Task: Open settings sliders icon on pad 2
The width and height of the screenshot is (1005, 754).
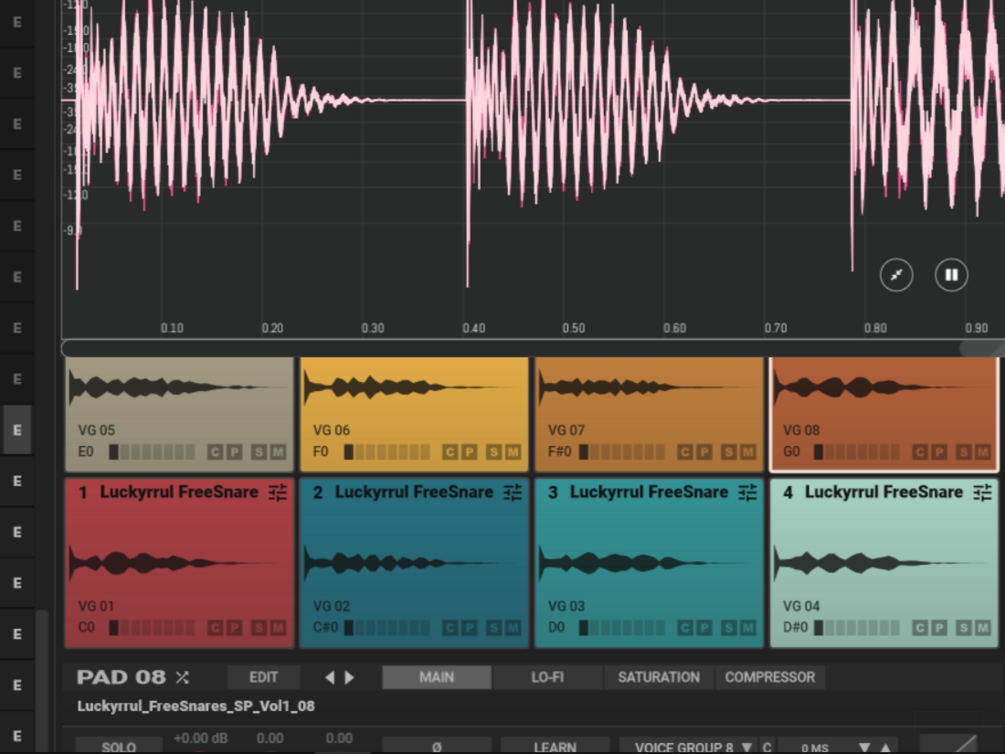Action: click(513, 492)
